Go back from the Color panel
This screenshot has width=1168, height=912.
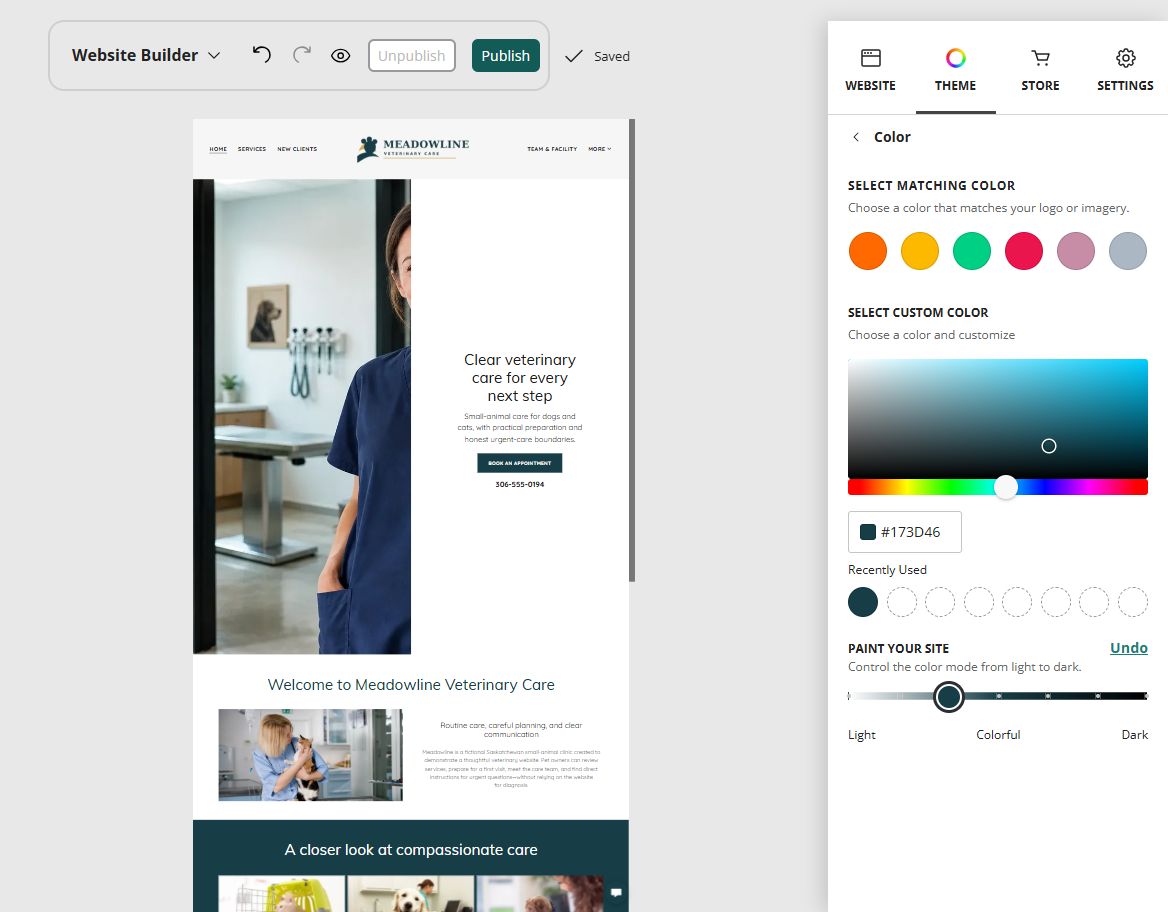pyautogui.click(x=856, y=137)
